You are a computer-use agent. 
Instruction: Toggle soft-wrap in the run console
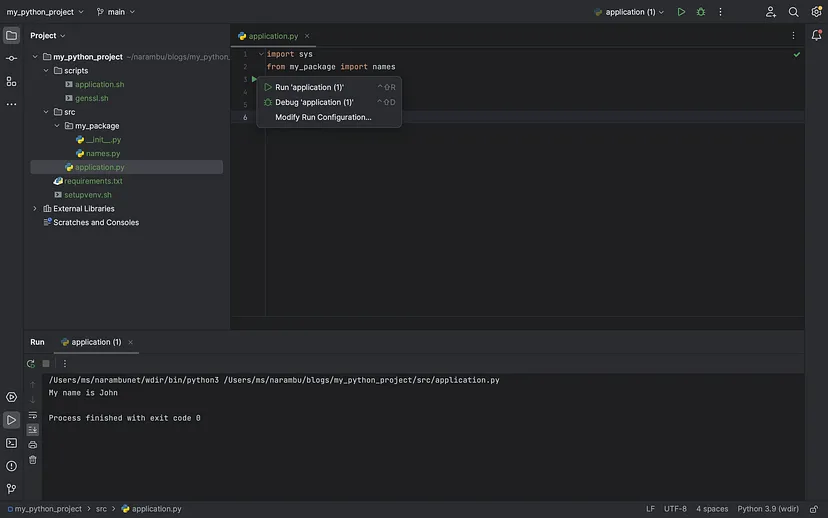pyautogui.click(x=33, y=415)
